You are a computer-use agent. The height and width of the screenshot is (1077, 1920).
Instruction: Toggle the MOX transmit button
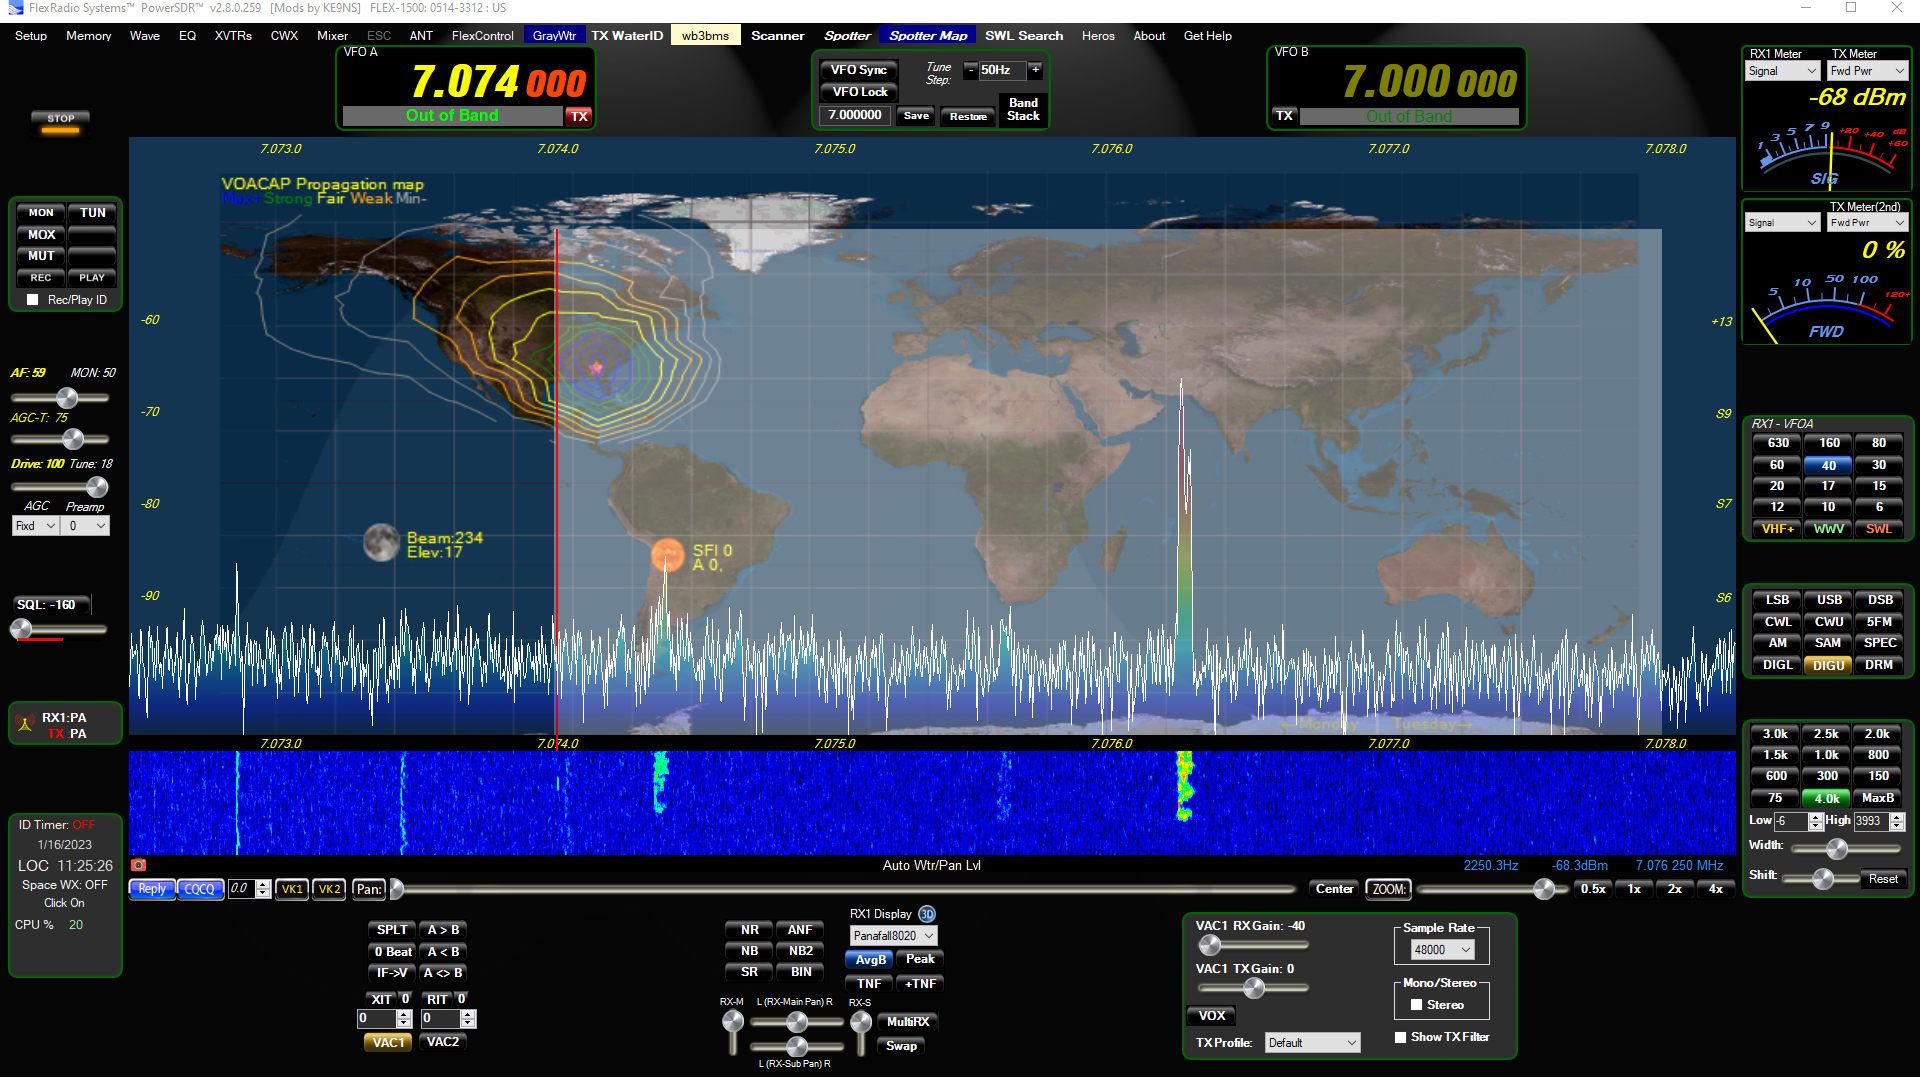(x=41, y=235)
